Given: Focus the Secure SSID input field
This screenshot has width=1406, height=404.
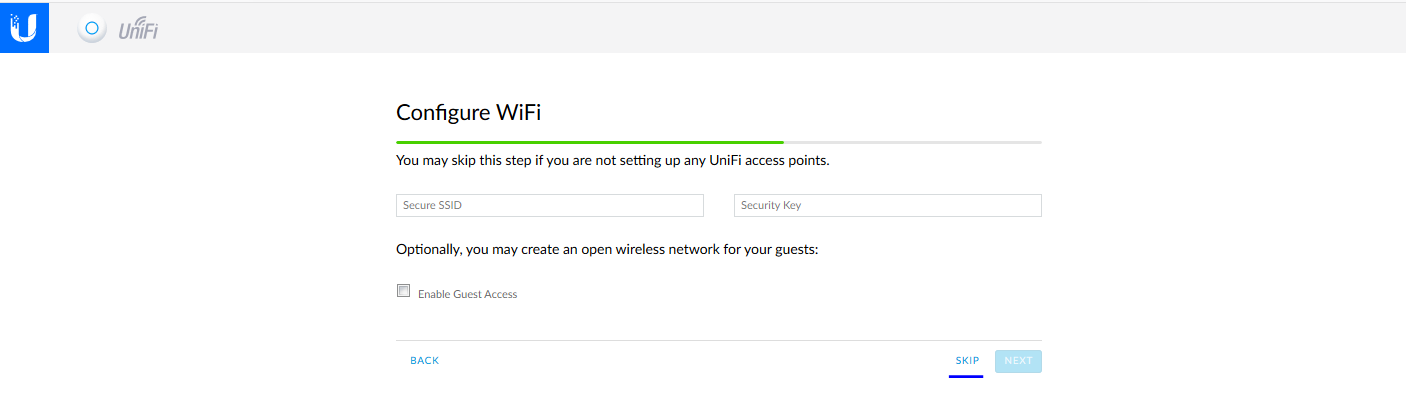Looking at the screenshot, I should click(550, 205).
